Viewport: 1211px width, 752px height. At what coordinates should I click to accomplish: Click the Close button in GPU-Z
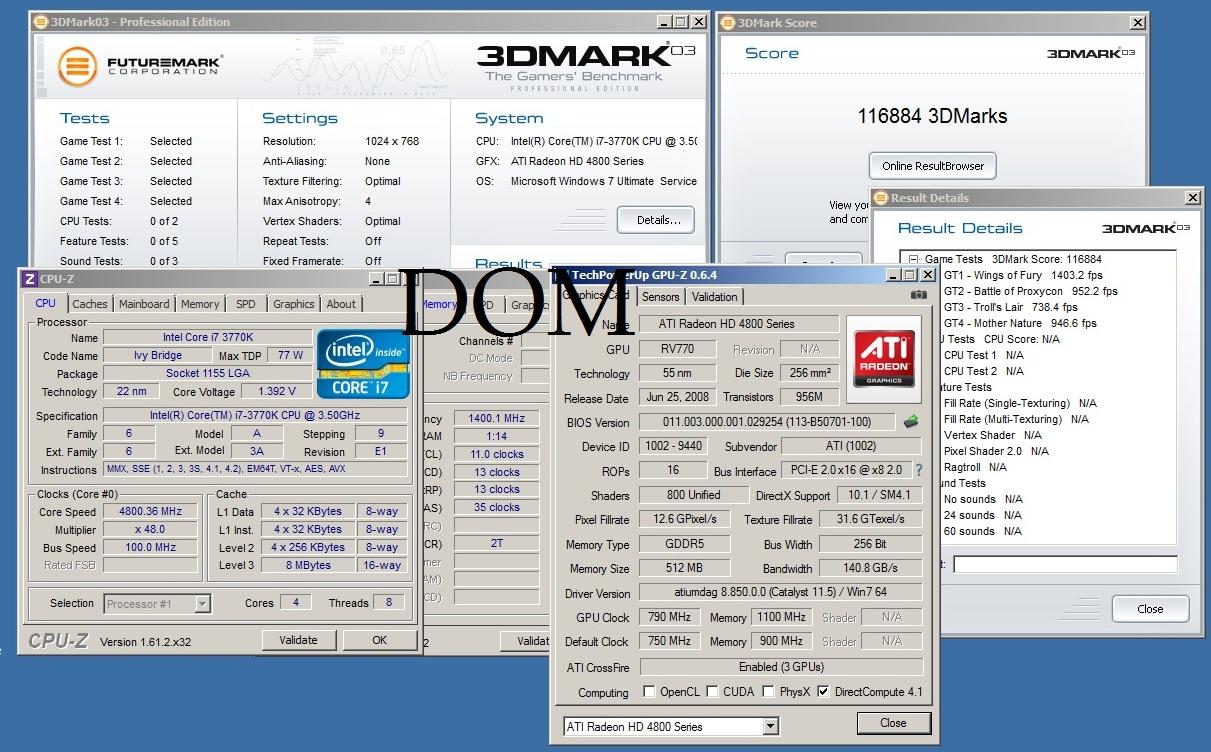[x=893, y=722]
